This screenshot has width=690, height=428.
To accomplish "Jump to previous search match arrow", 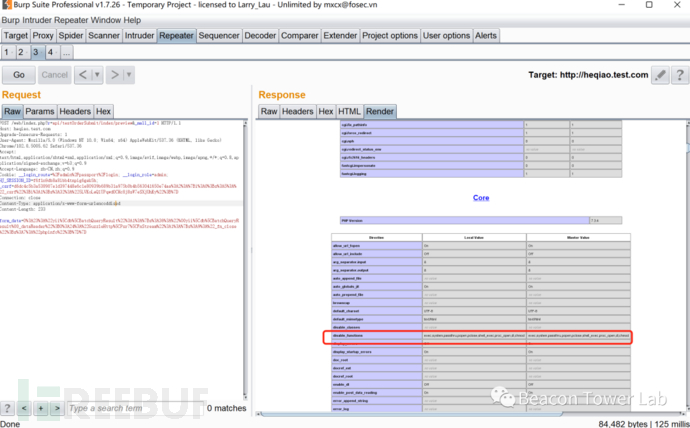I will point(24,408).
